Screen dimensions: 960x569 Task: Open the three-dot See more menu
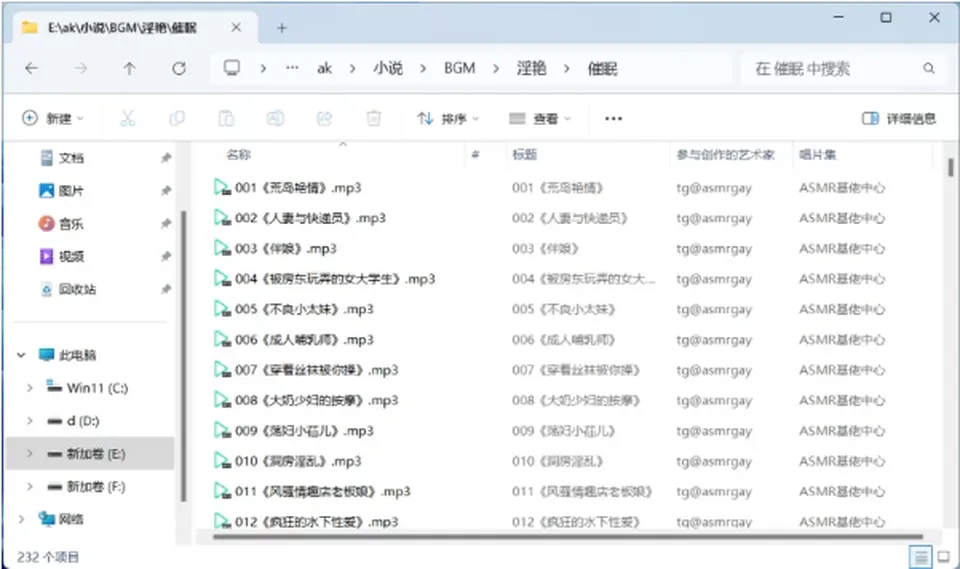[613, 119]
